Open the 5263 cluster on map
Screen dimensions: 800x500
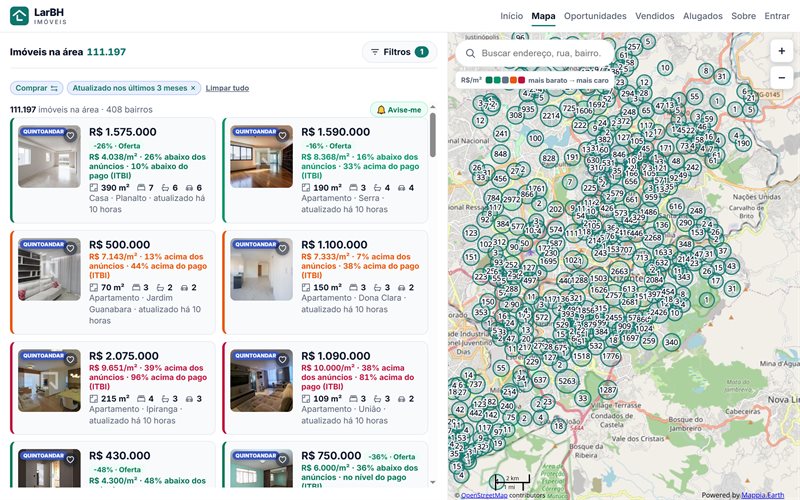pyautogui.click(x=567, y=381)
